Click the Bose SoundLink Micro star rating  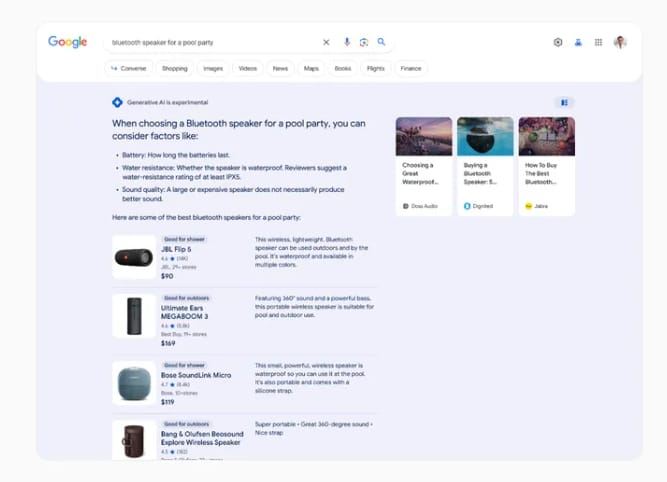pos(175,385)
